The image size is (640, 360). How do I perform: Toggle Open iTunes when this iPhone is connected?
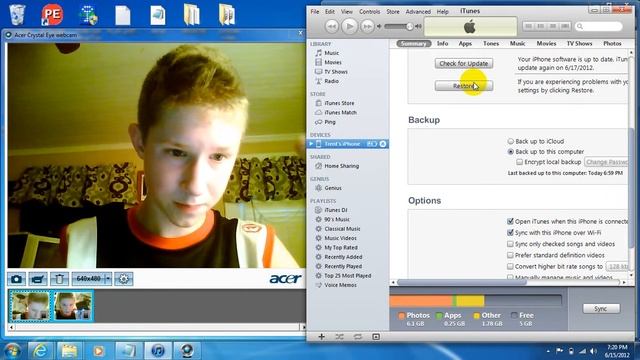point(510,222)
